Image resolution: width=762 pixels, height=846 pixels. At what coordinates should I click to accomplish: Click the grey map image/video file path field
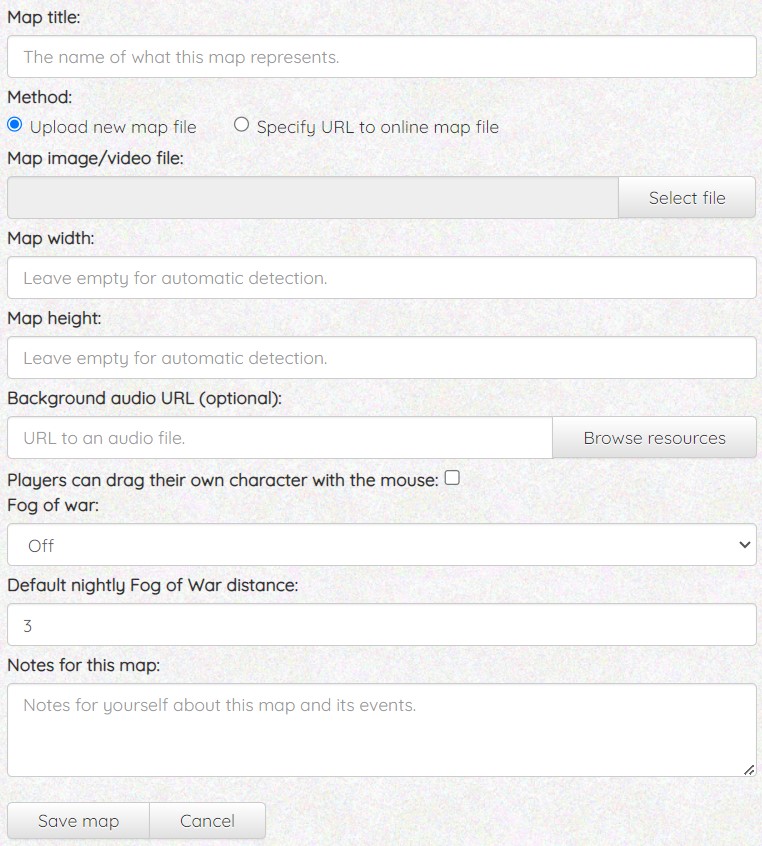(312, 198)
